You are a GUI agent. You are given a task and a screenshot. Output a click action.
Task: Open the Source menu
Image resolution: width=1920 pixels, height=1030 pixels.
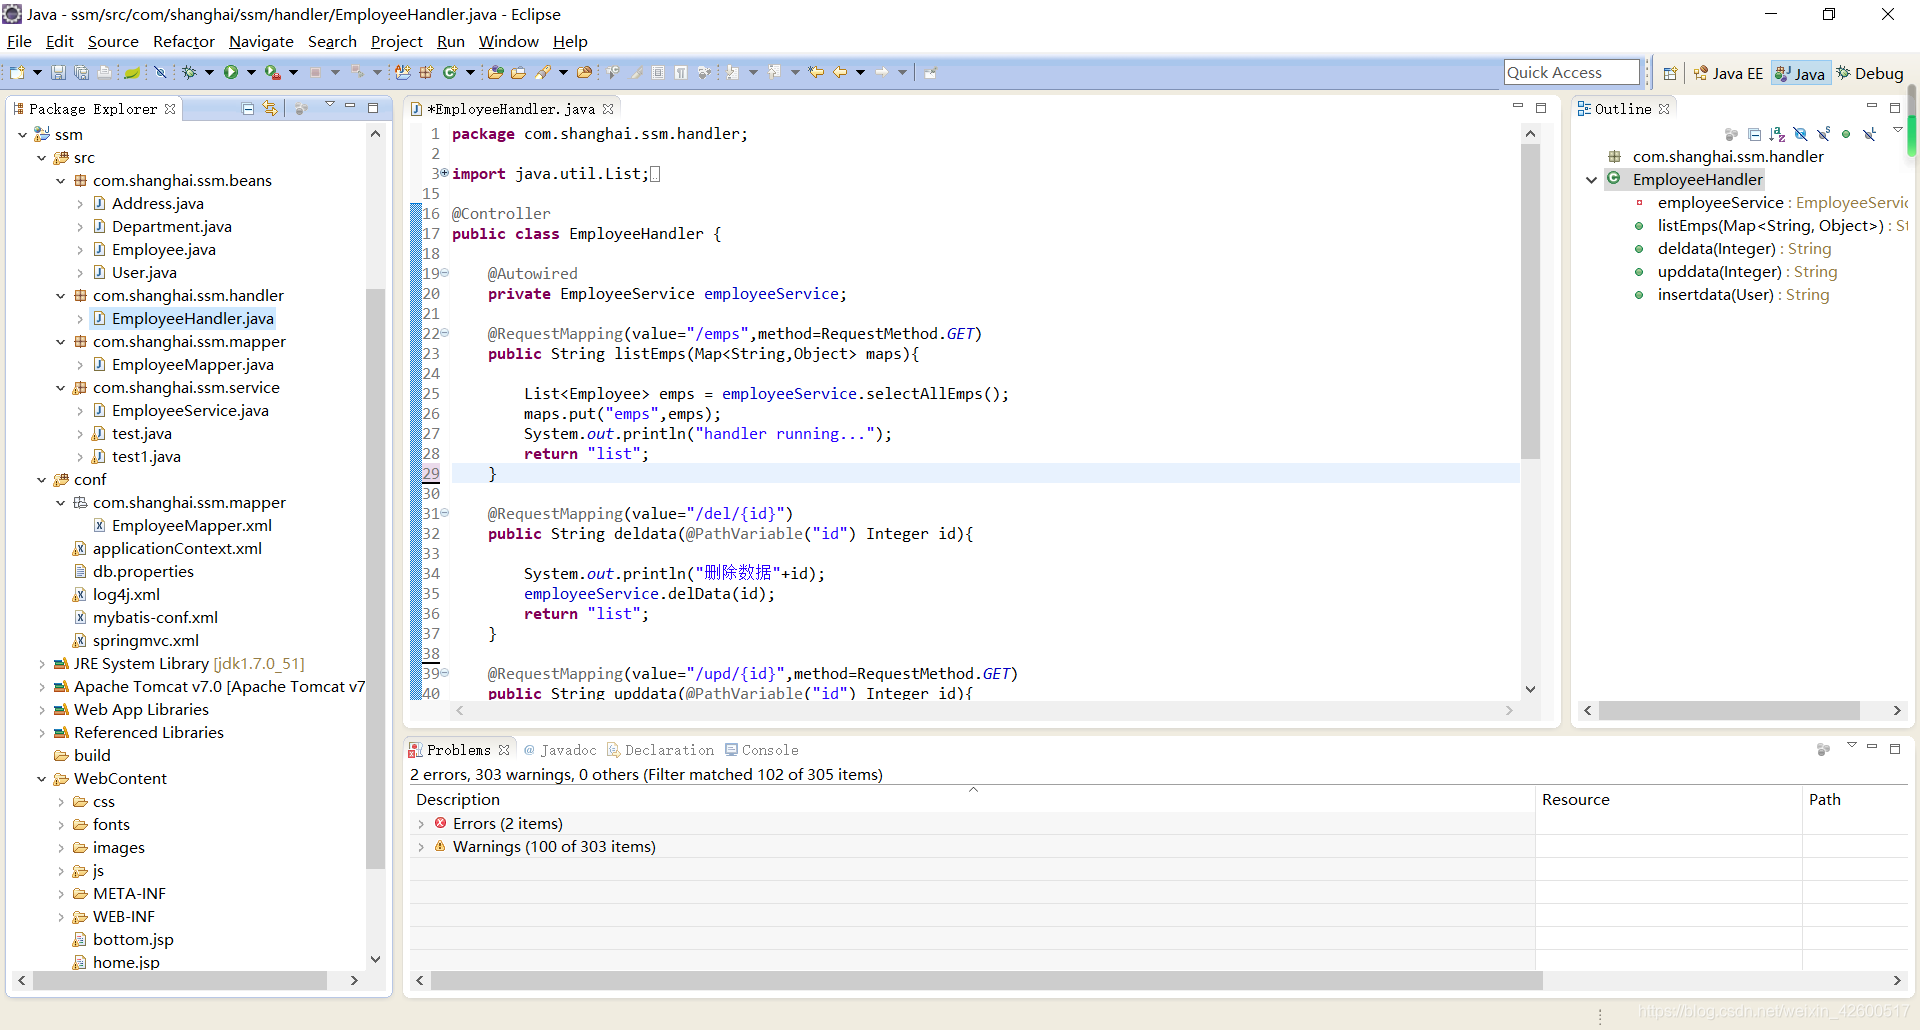113,41
